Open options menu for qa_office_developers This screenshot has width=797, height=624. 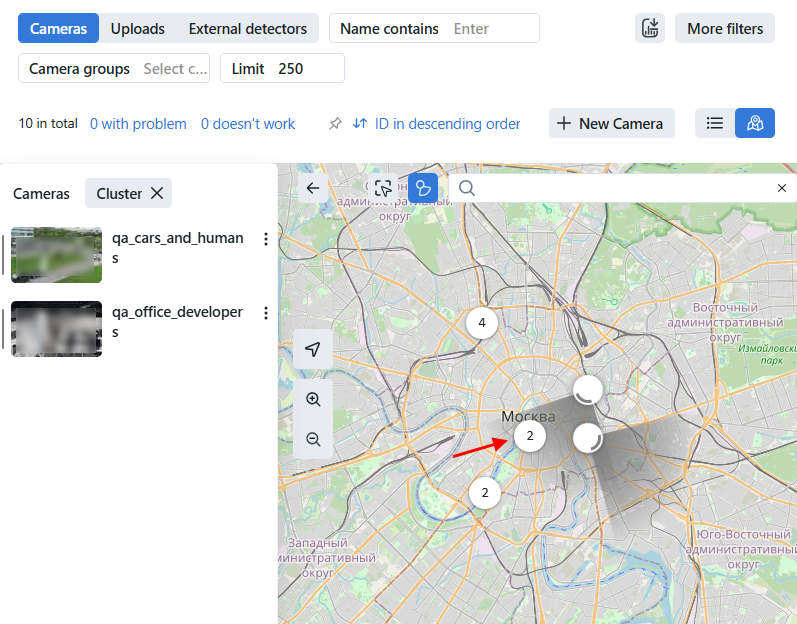point(265,313)
